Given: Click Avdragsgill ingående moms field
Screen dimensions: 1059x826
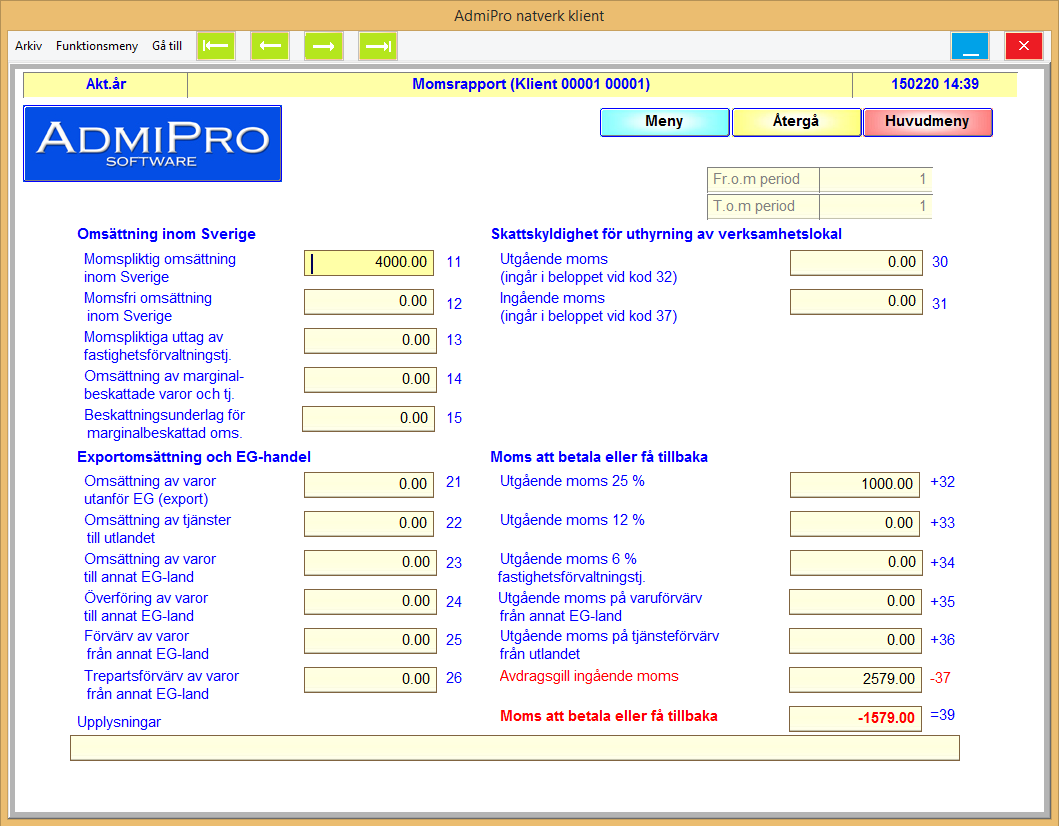Looking at the screenshot, I should (x=855, y=679).
